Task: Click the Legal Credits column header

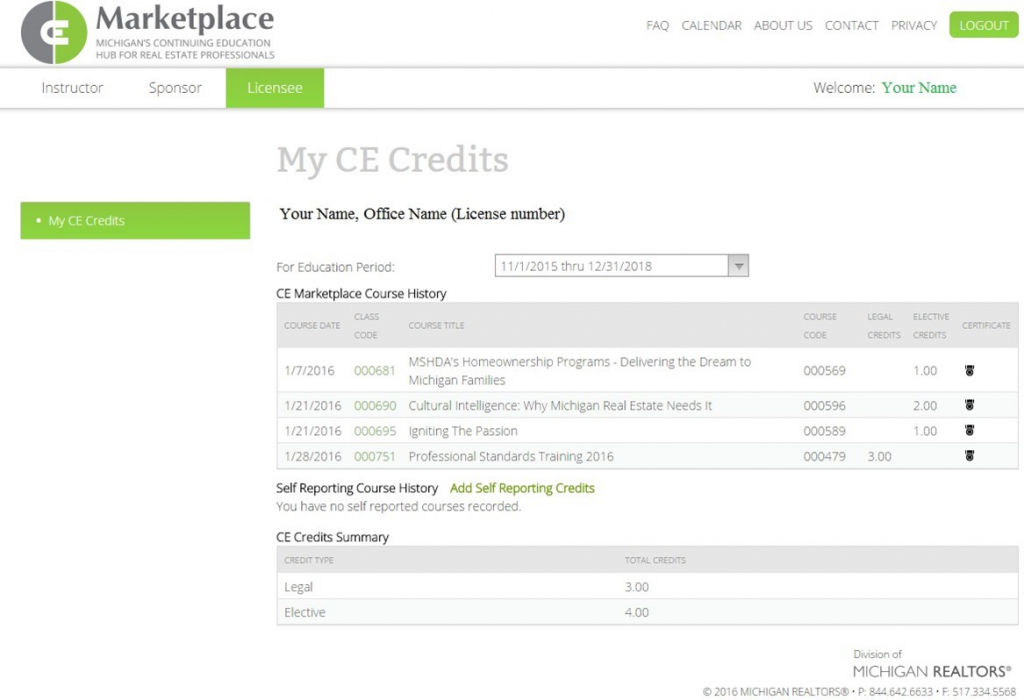Action: (884, 325)
